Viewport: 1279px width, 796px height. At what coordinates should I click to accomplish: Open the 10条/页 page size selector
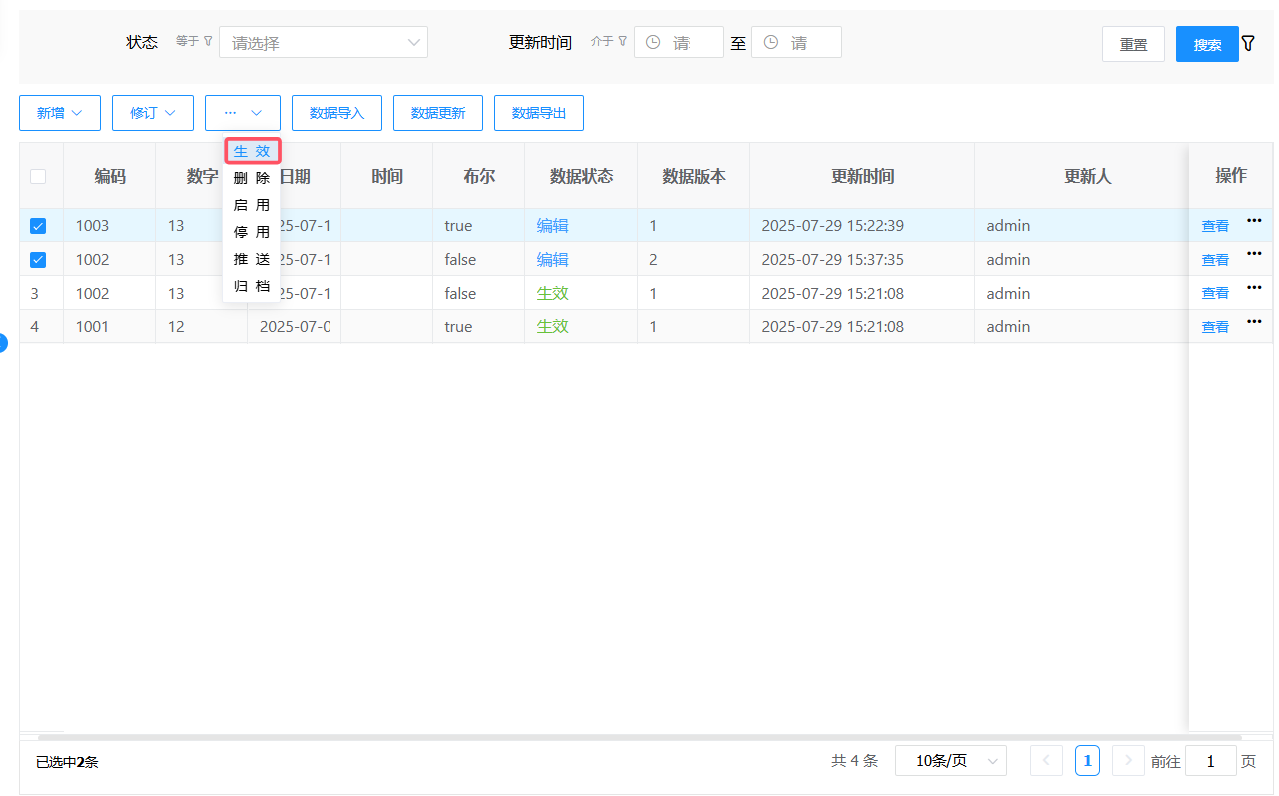950,761
